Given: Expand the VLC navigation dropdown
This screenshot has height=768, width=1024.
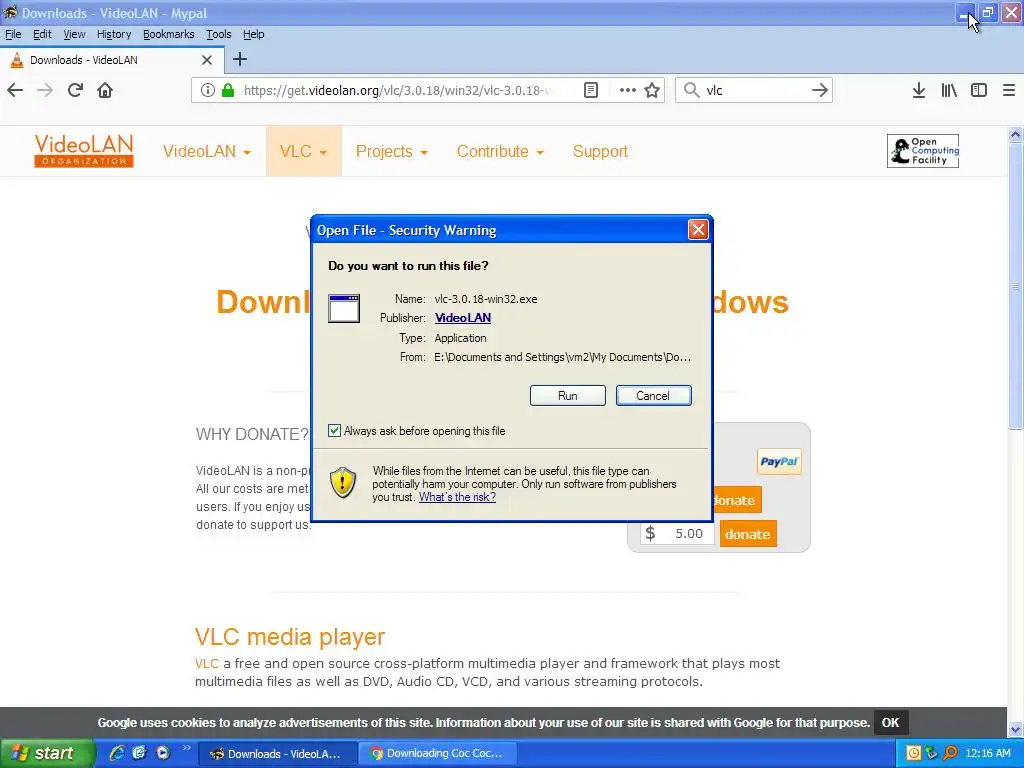Looking at the screenshot, I should (x=303, y=152).
